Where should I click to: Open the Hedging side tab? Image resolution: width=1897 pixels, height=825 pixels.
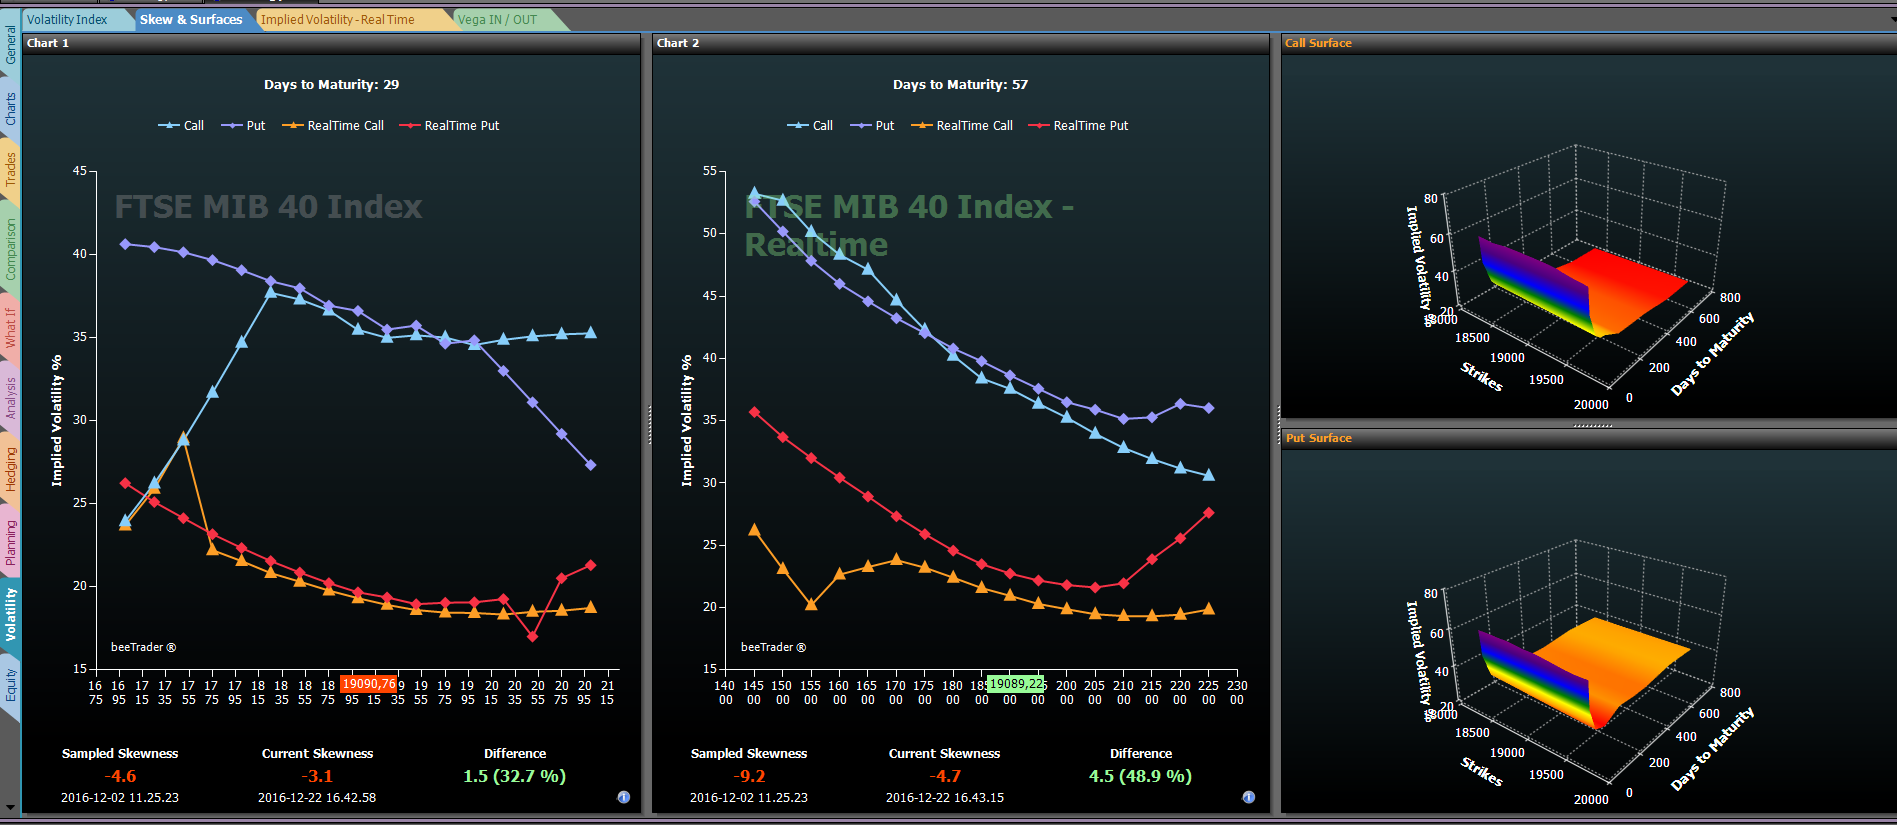(10, 469)
